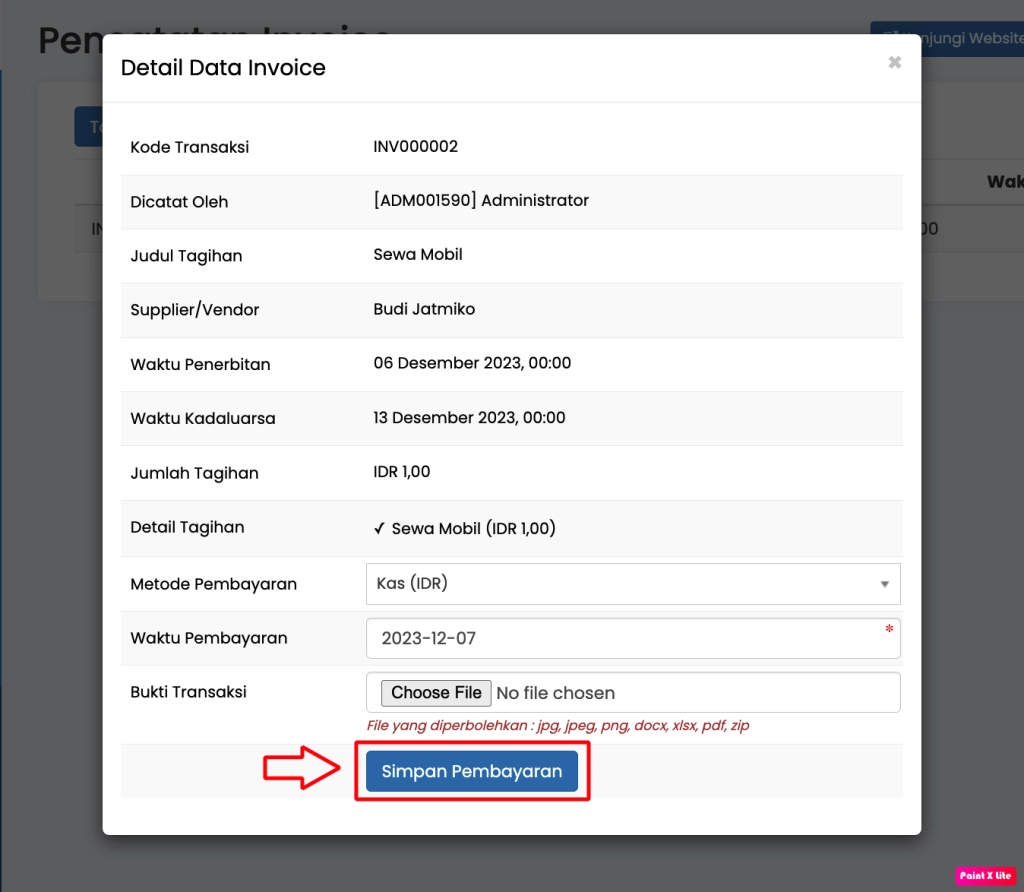Click the expiry date 13 Desember 2023
This screenshot has height=892, width=1024.
tap(469, 418)
